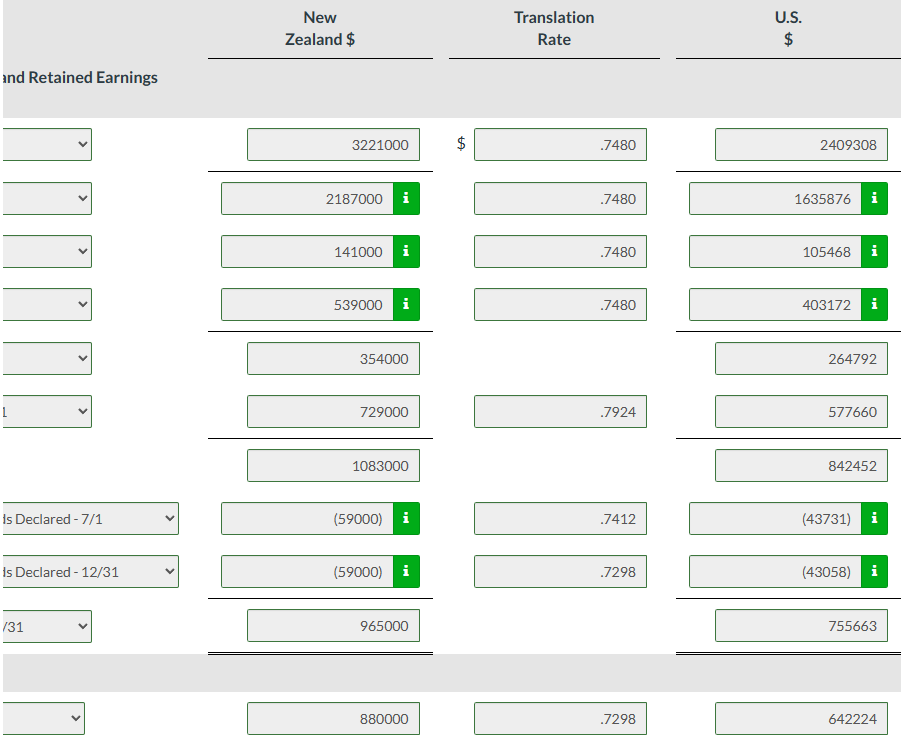
Task: Click the 755663 U.S. $ total field
Action: (801, 625)
